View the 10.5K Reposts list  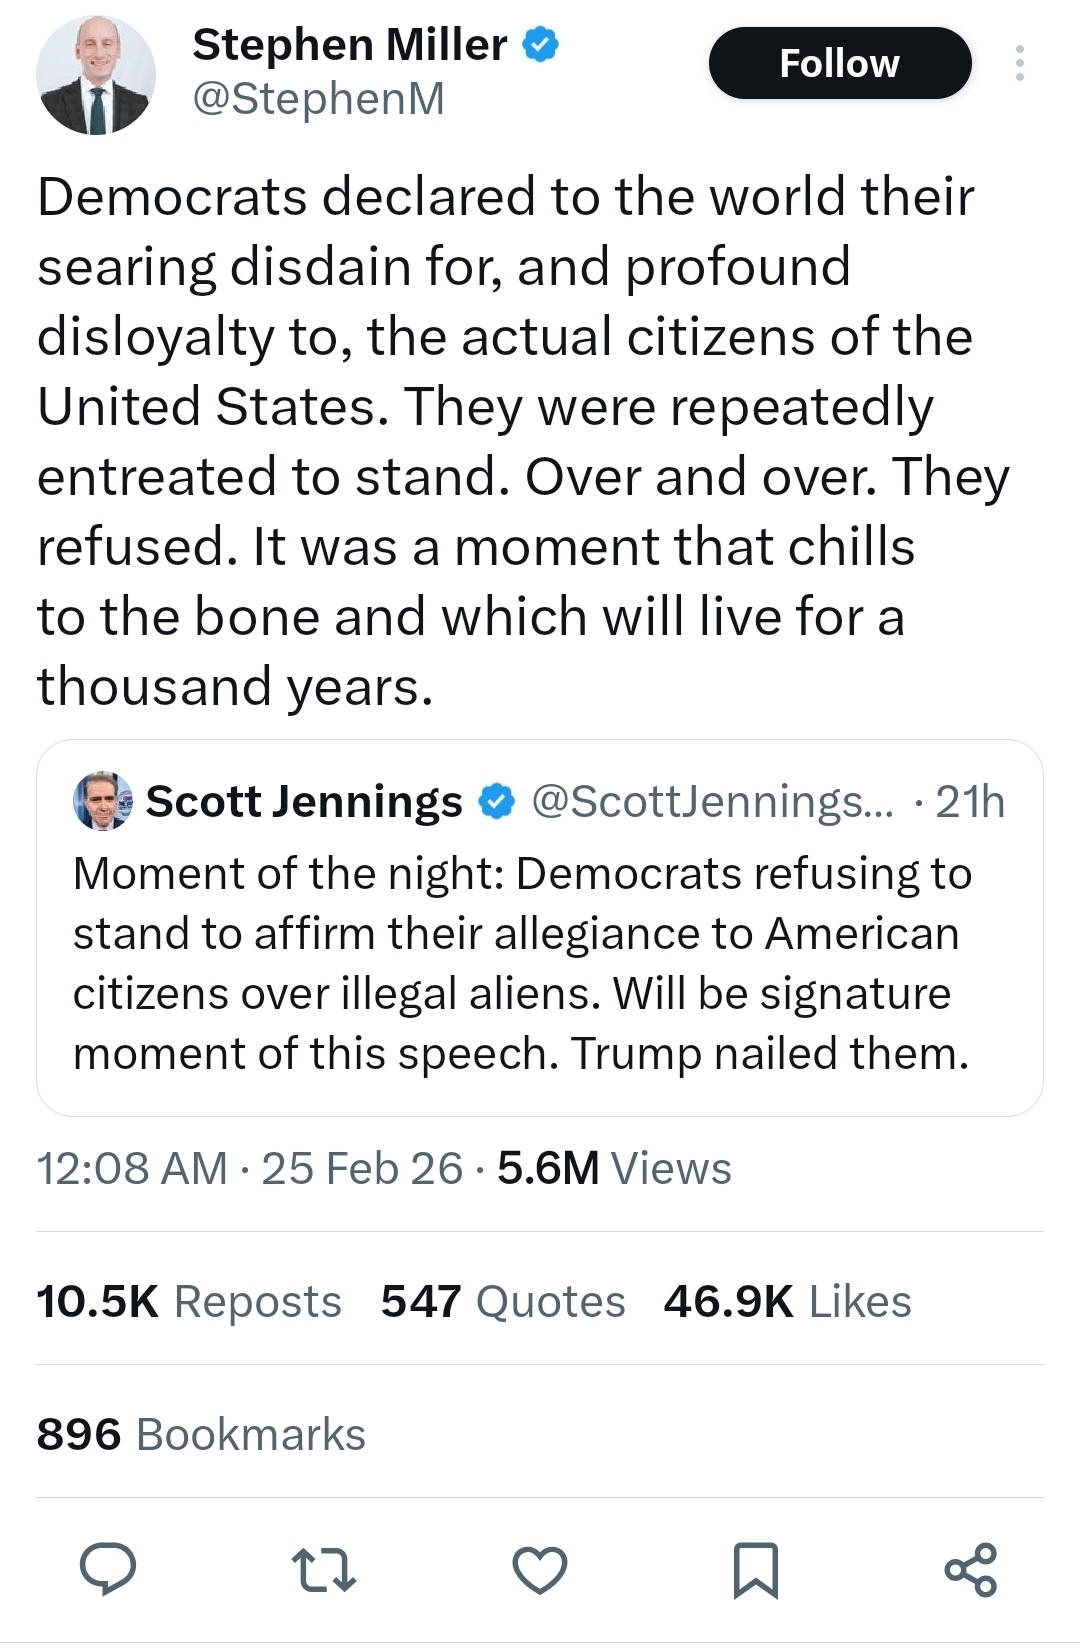click(x=189, y=1301)
